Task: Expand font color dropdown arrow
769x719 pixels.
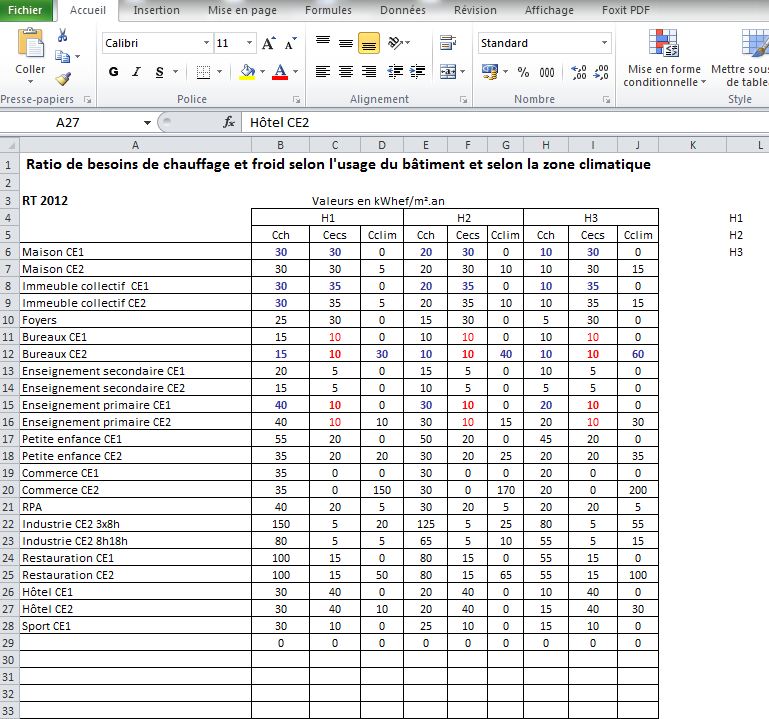Action: (295, 72)
